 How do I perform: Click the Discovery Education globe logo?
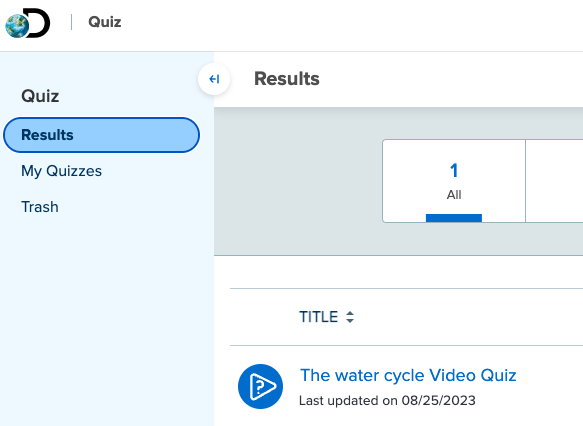tap(17, 26)
